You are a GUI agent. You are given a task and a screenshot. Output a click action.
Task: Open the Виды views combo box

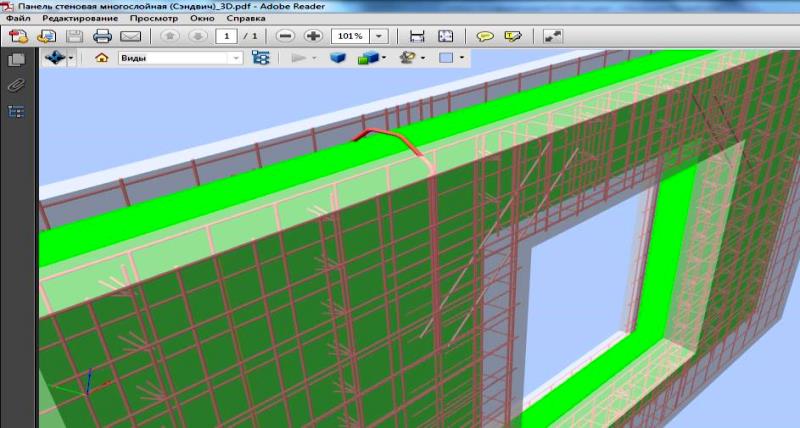(x=180, y=58)
